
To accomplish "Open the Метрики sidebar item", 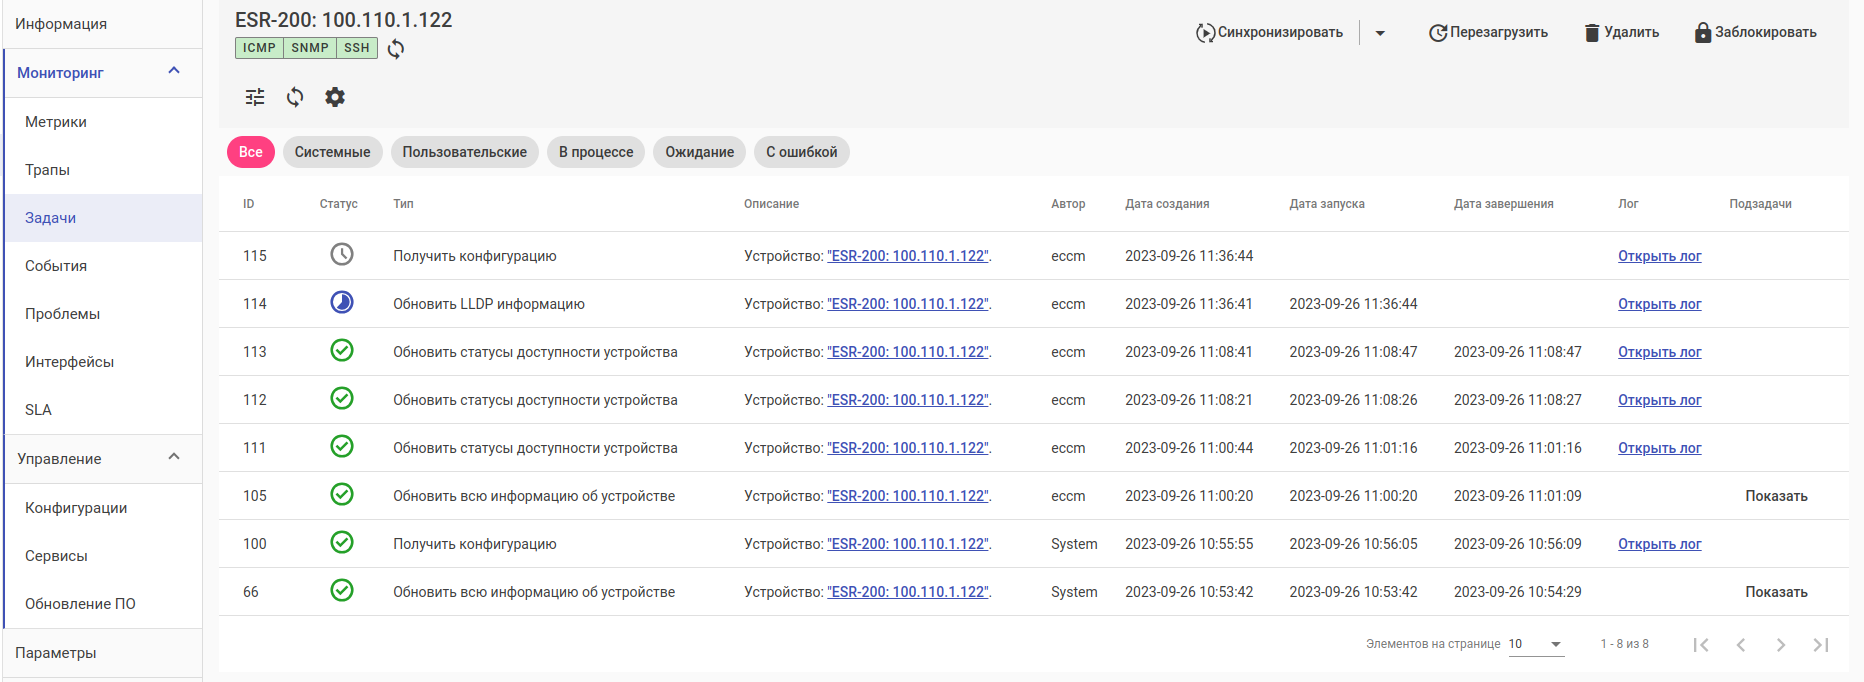I will point(56,122).
